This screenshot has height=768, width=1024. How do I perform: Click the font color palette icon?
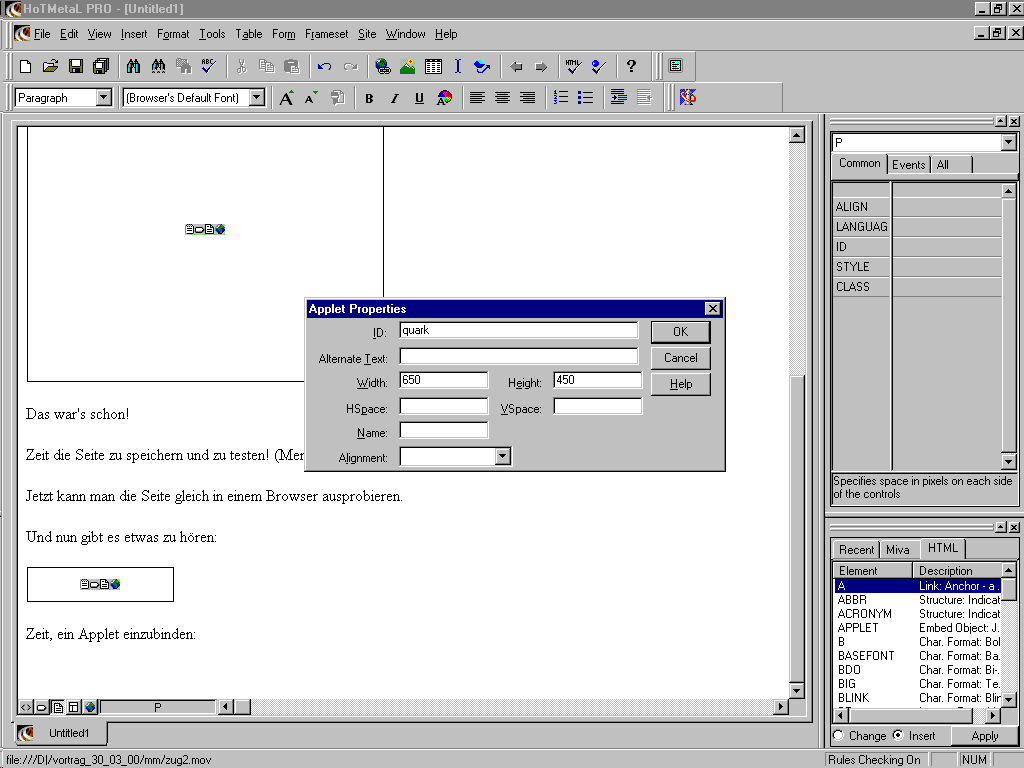coord(445,98)
